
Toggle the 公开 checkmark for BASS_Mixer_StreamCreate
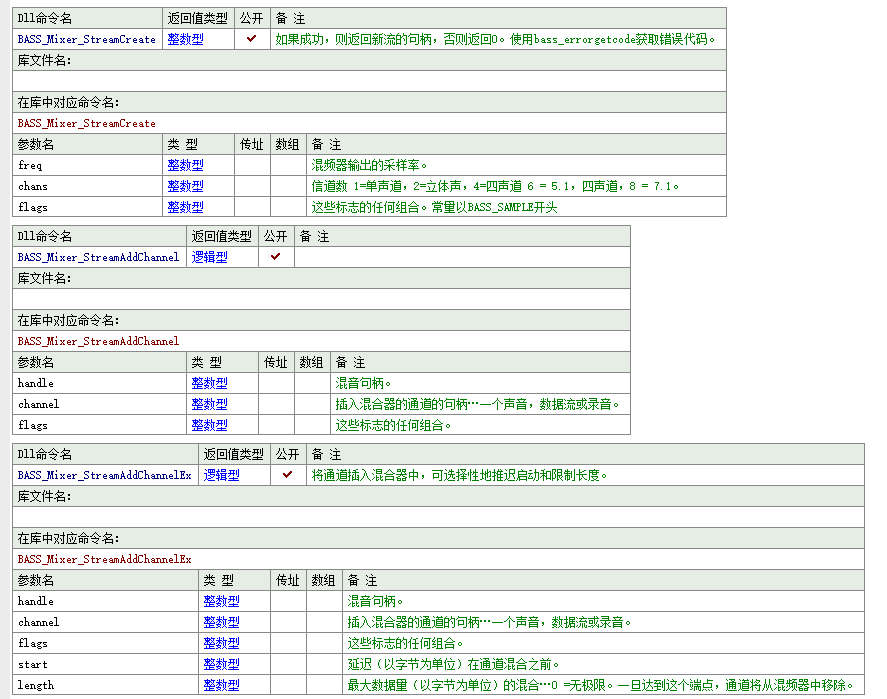[252, 39]
